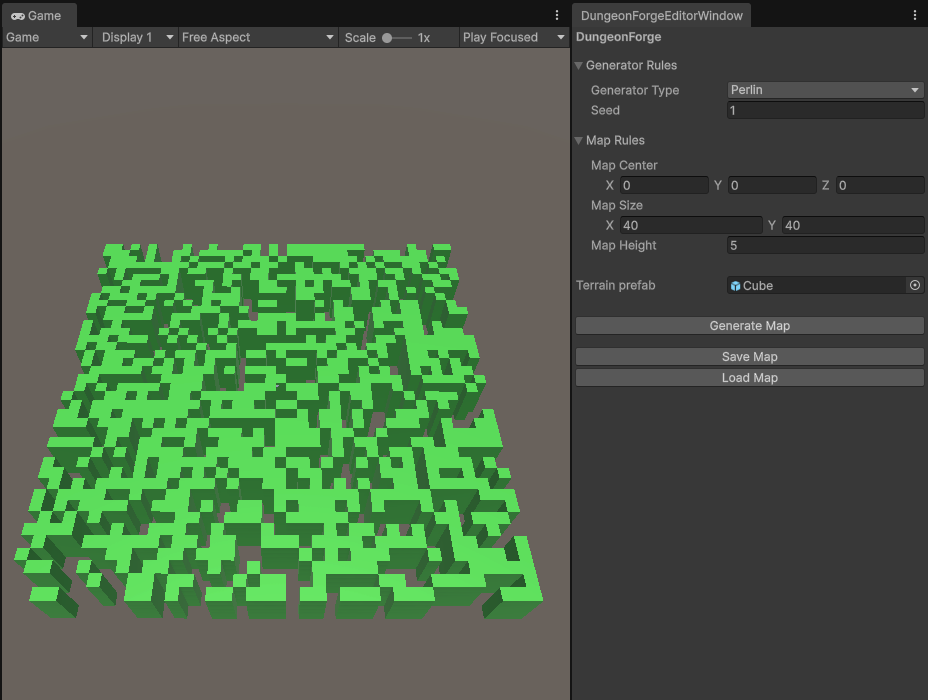
Task: Open the Game tab's kebab options menu
Action: click(557, 16)
